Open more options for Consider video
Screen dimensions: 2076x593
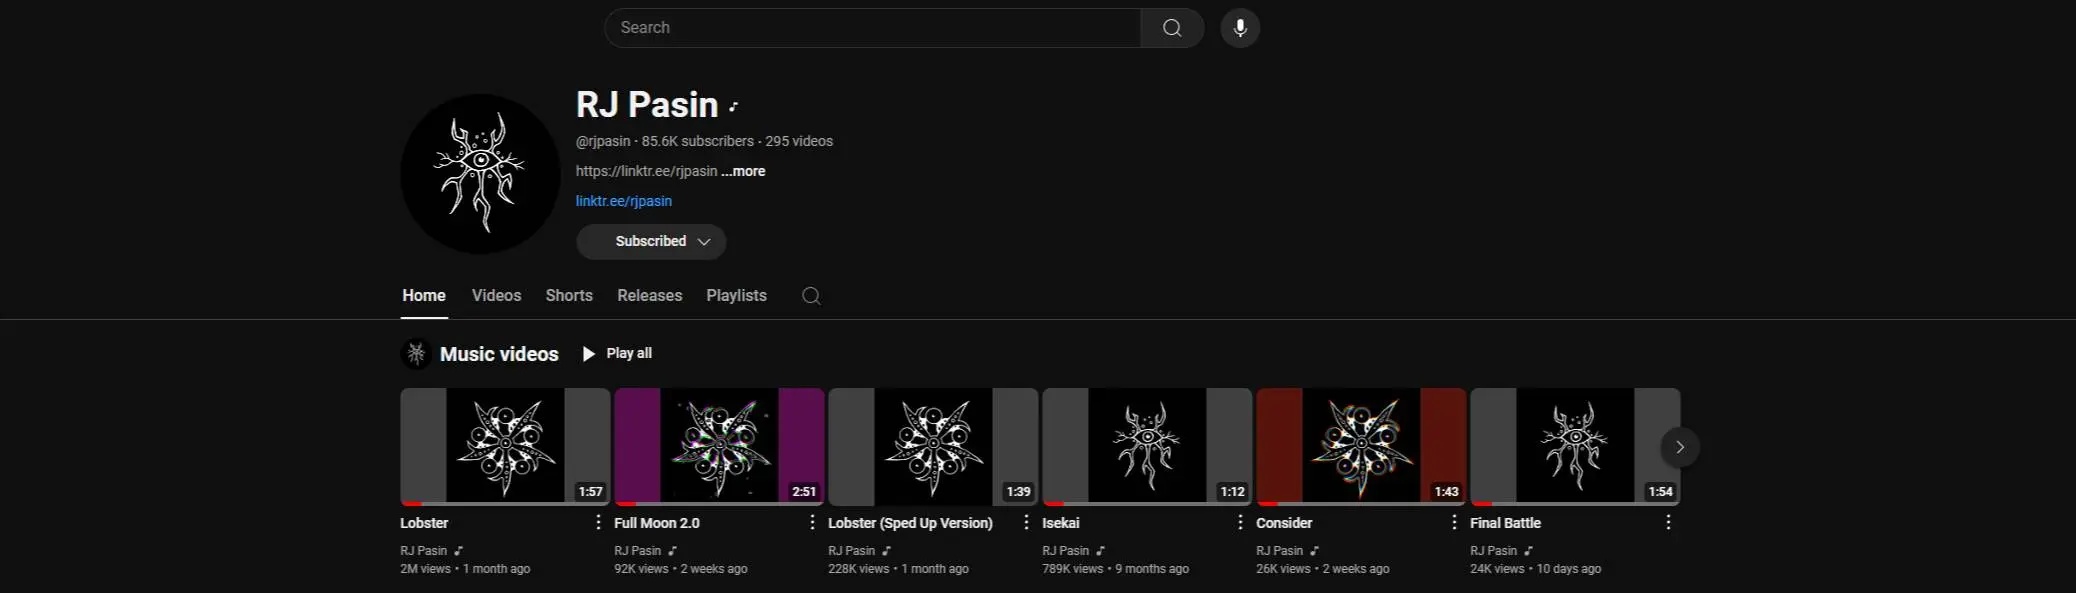1454,522
